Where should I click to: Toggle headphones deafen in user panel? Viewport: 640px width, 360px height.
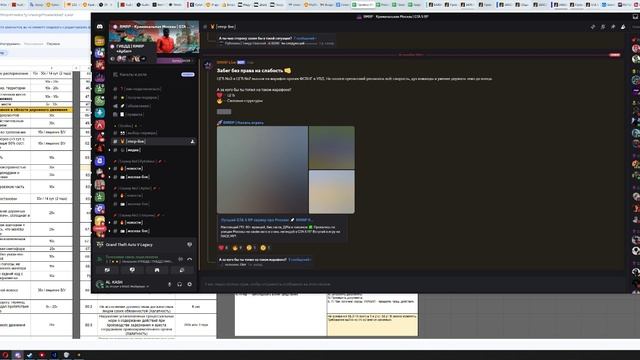pos(180,284)
